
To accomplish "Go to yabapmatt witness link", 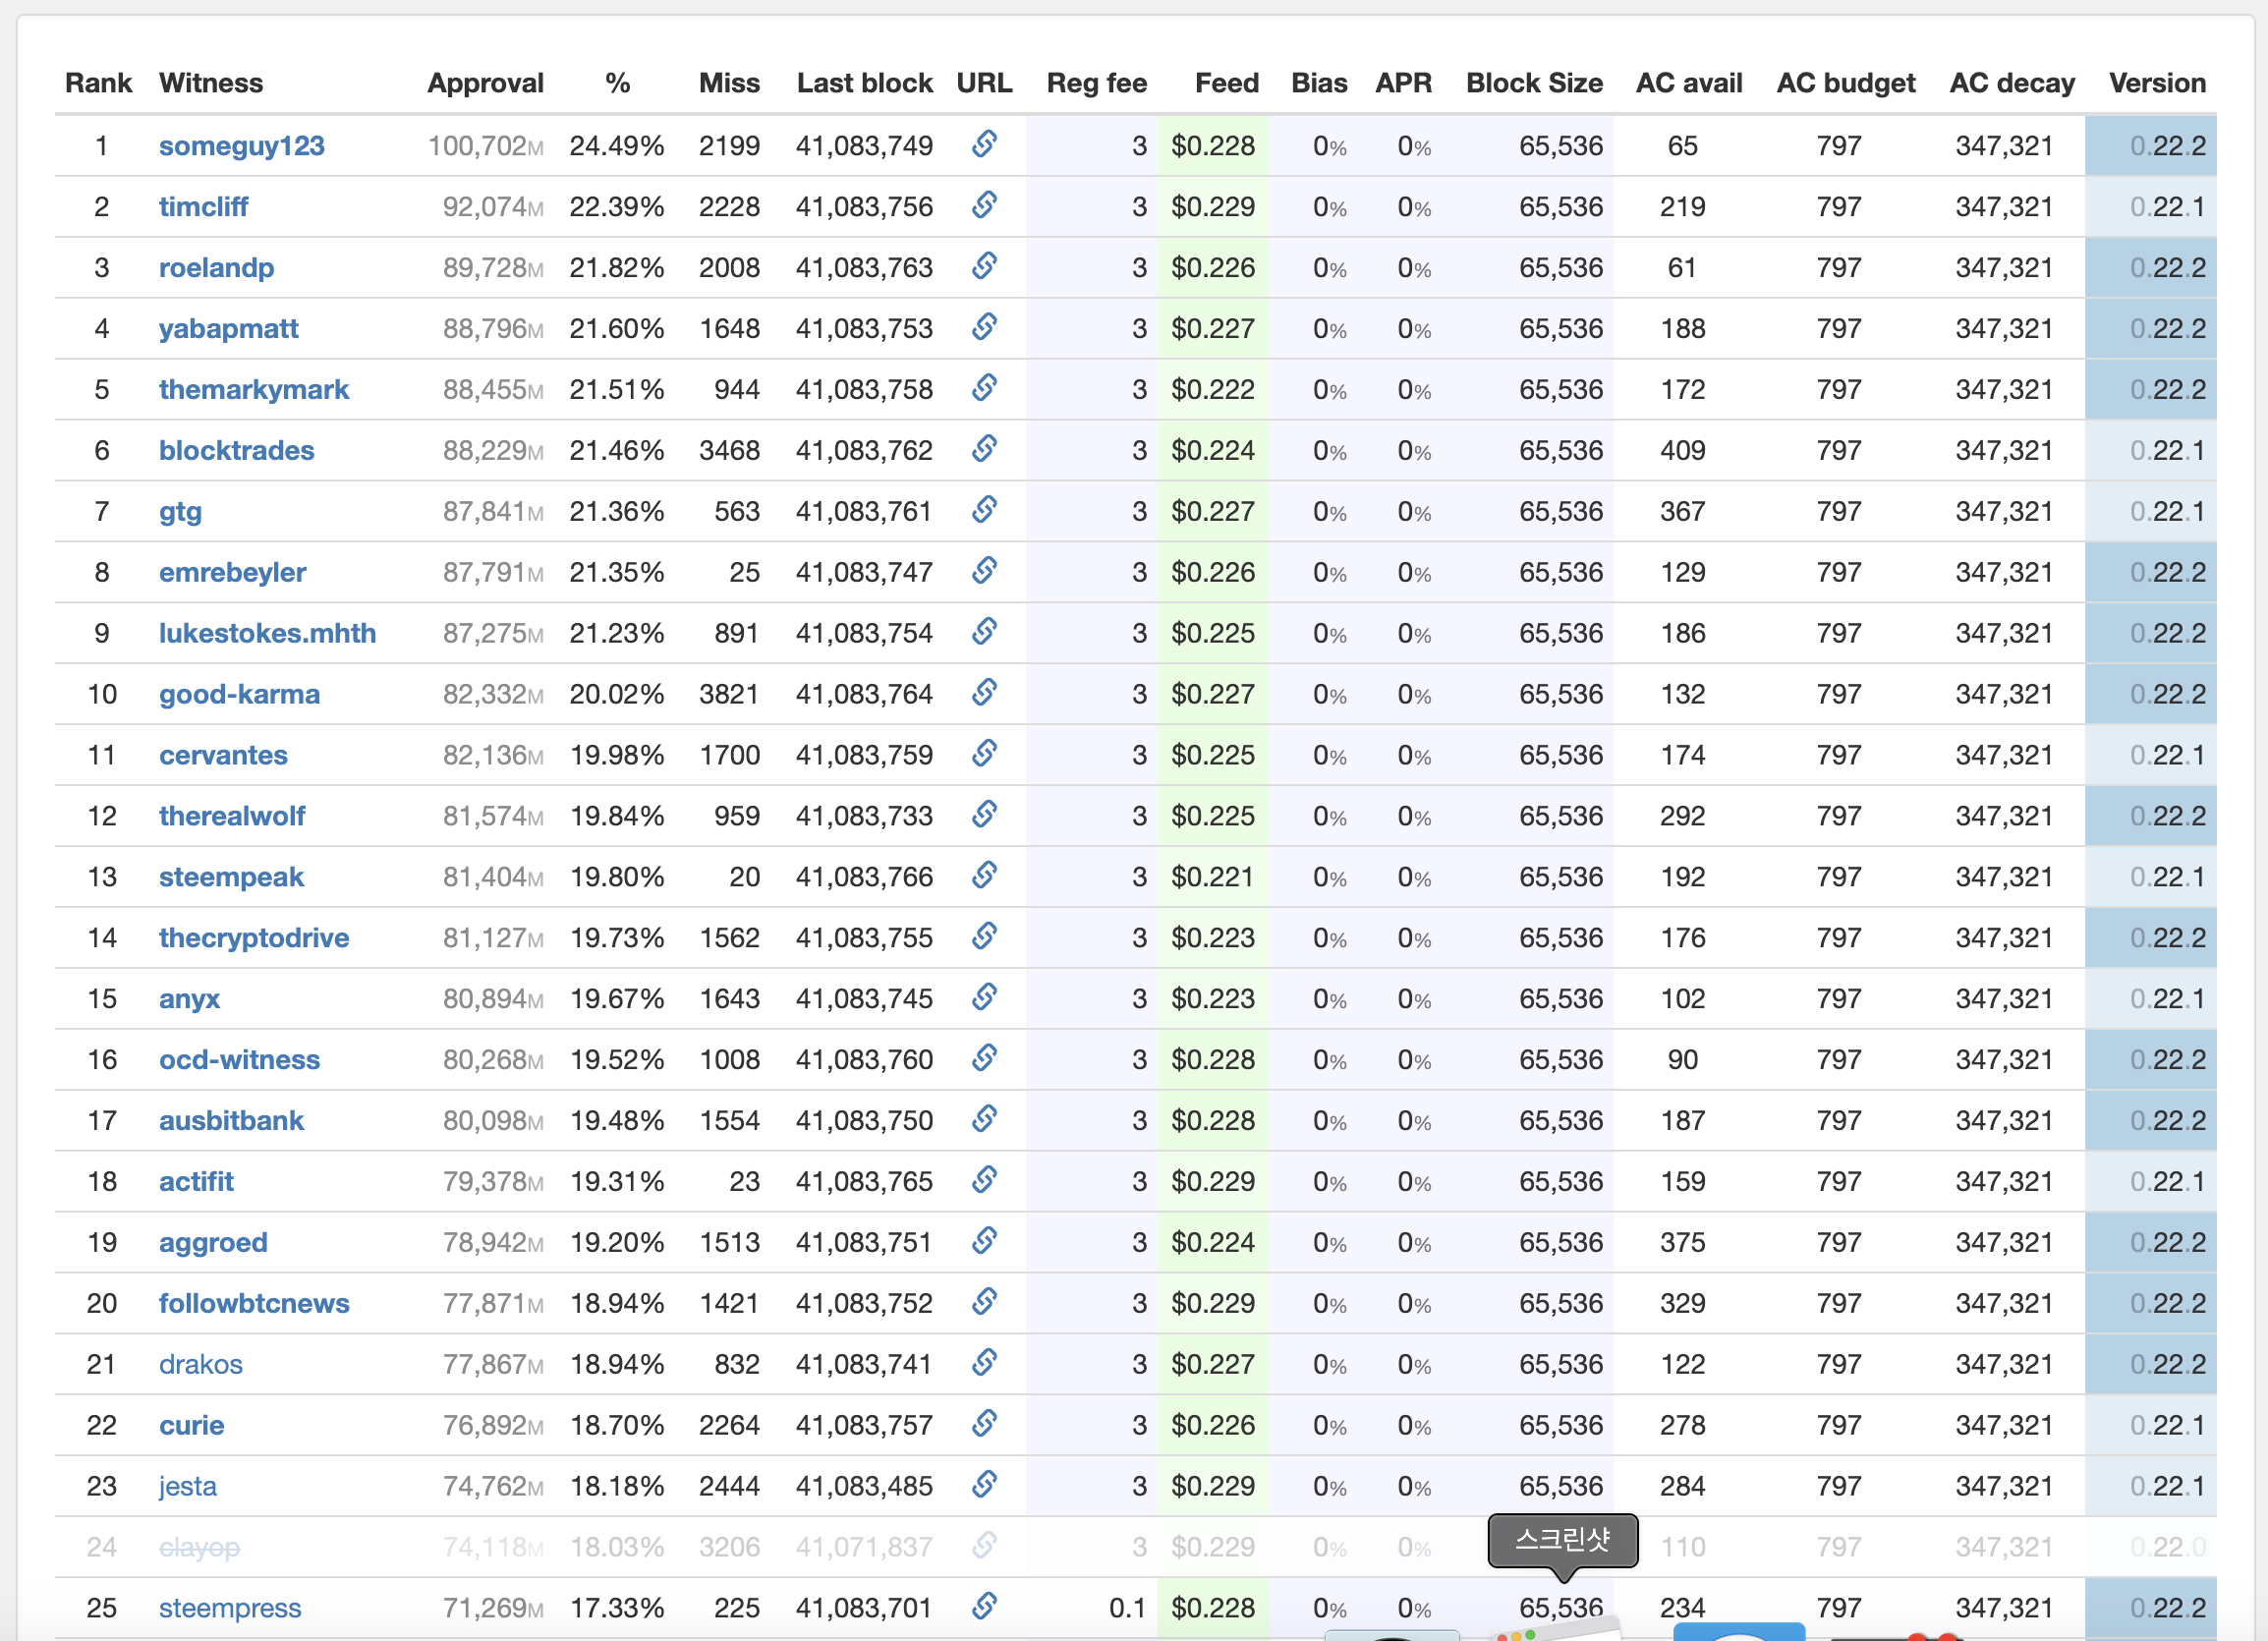I will [x=229, y=329].
